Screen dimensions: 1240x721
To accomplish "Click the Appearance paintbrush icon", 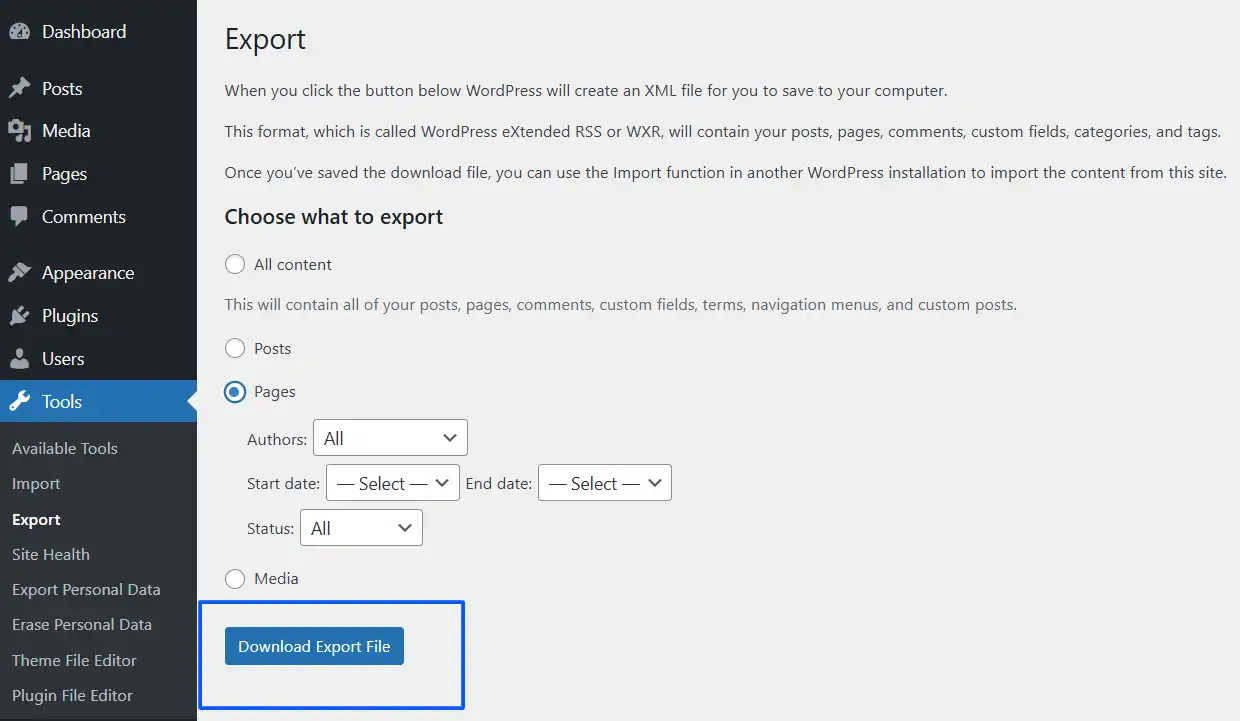I will [x=19, y=273].
